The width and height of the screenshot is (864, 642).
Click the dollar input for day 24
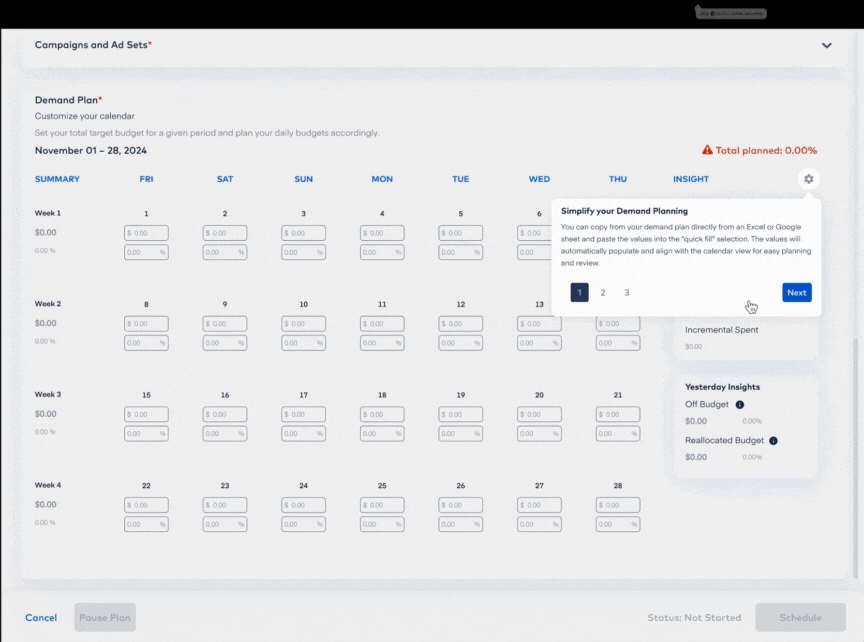304,505
